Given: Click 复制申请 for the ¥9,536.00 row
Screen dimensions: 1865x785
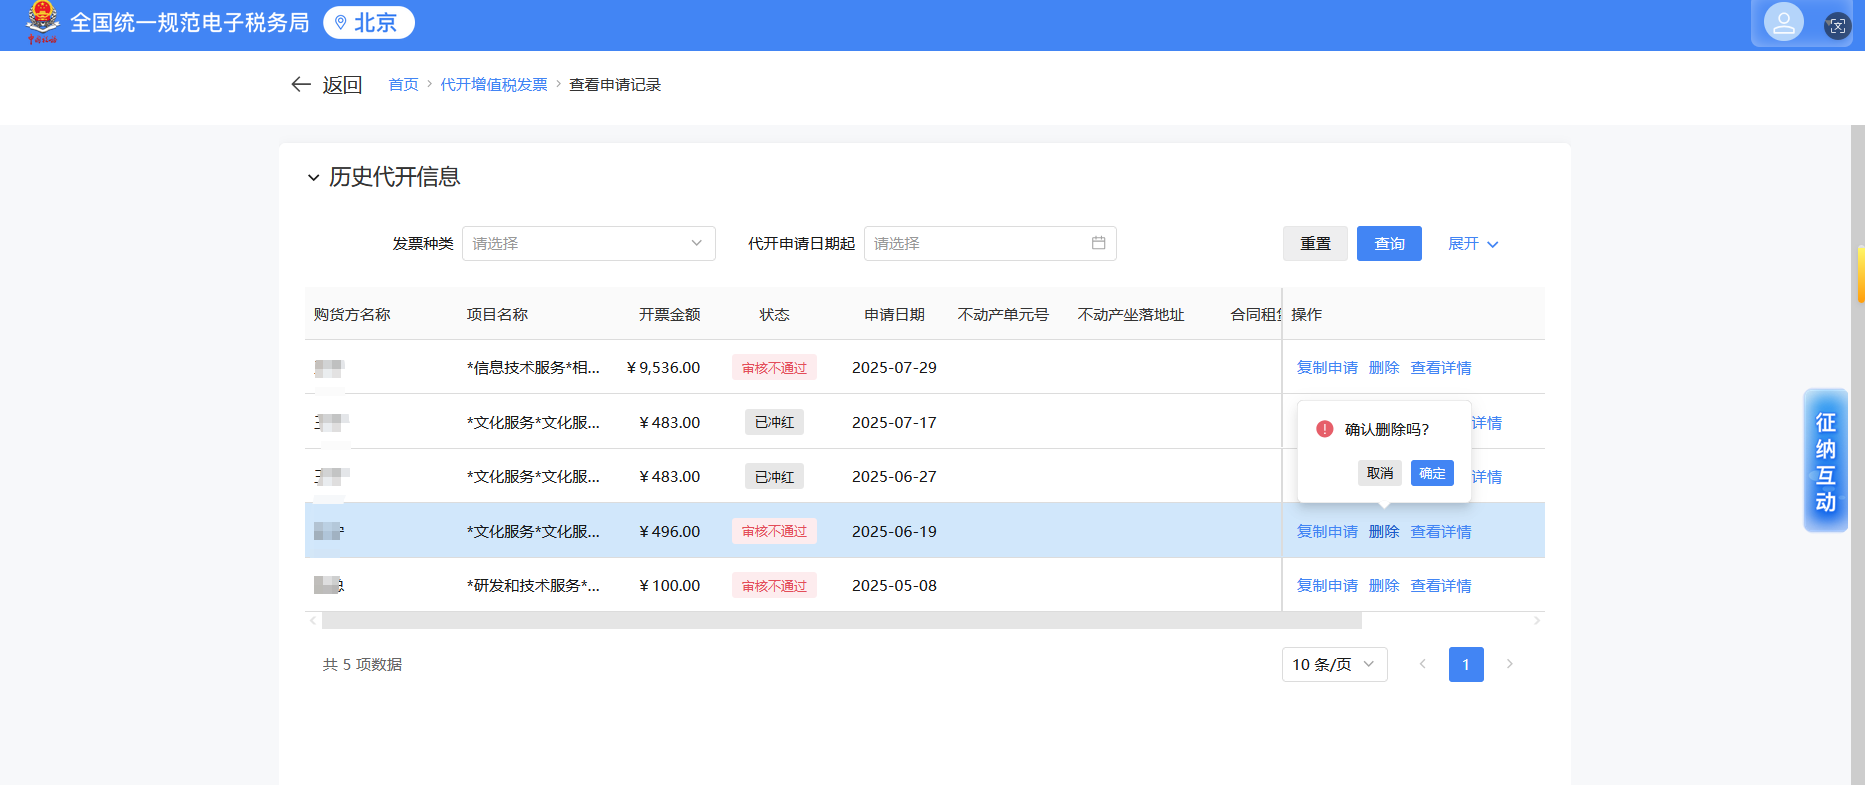Looking at the screenshot, I should coord(1327,368).
